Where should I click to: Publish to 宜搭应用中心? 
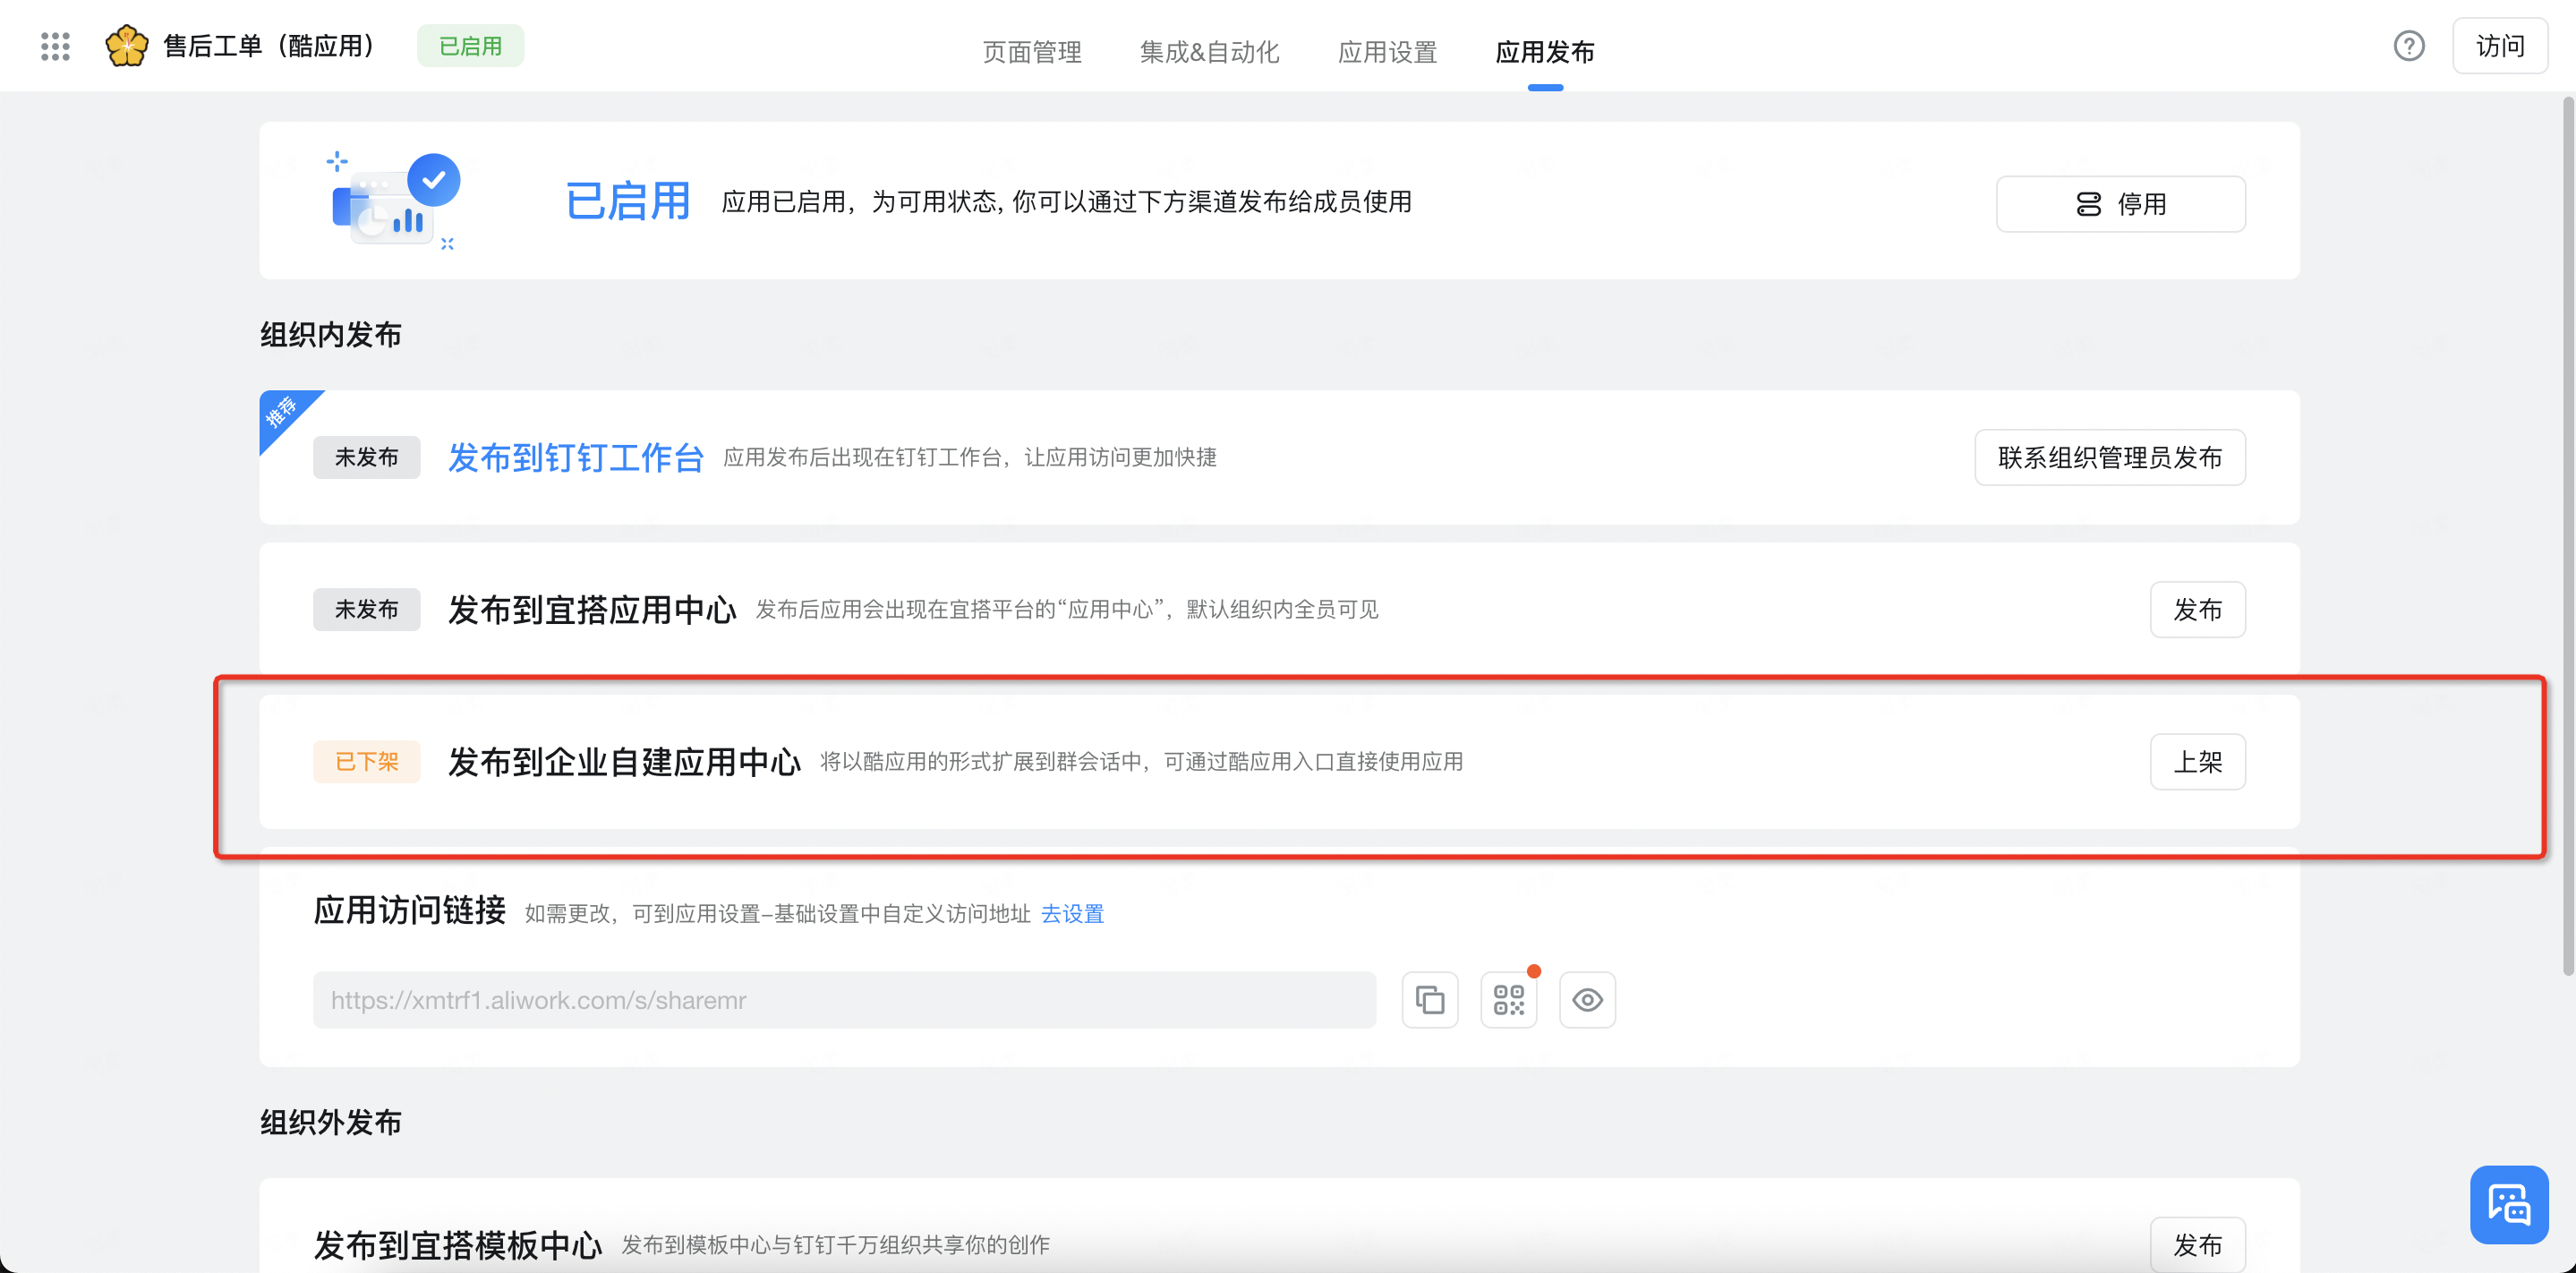[x=2197, y=609]
